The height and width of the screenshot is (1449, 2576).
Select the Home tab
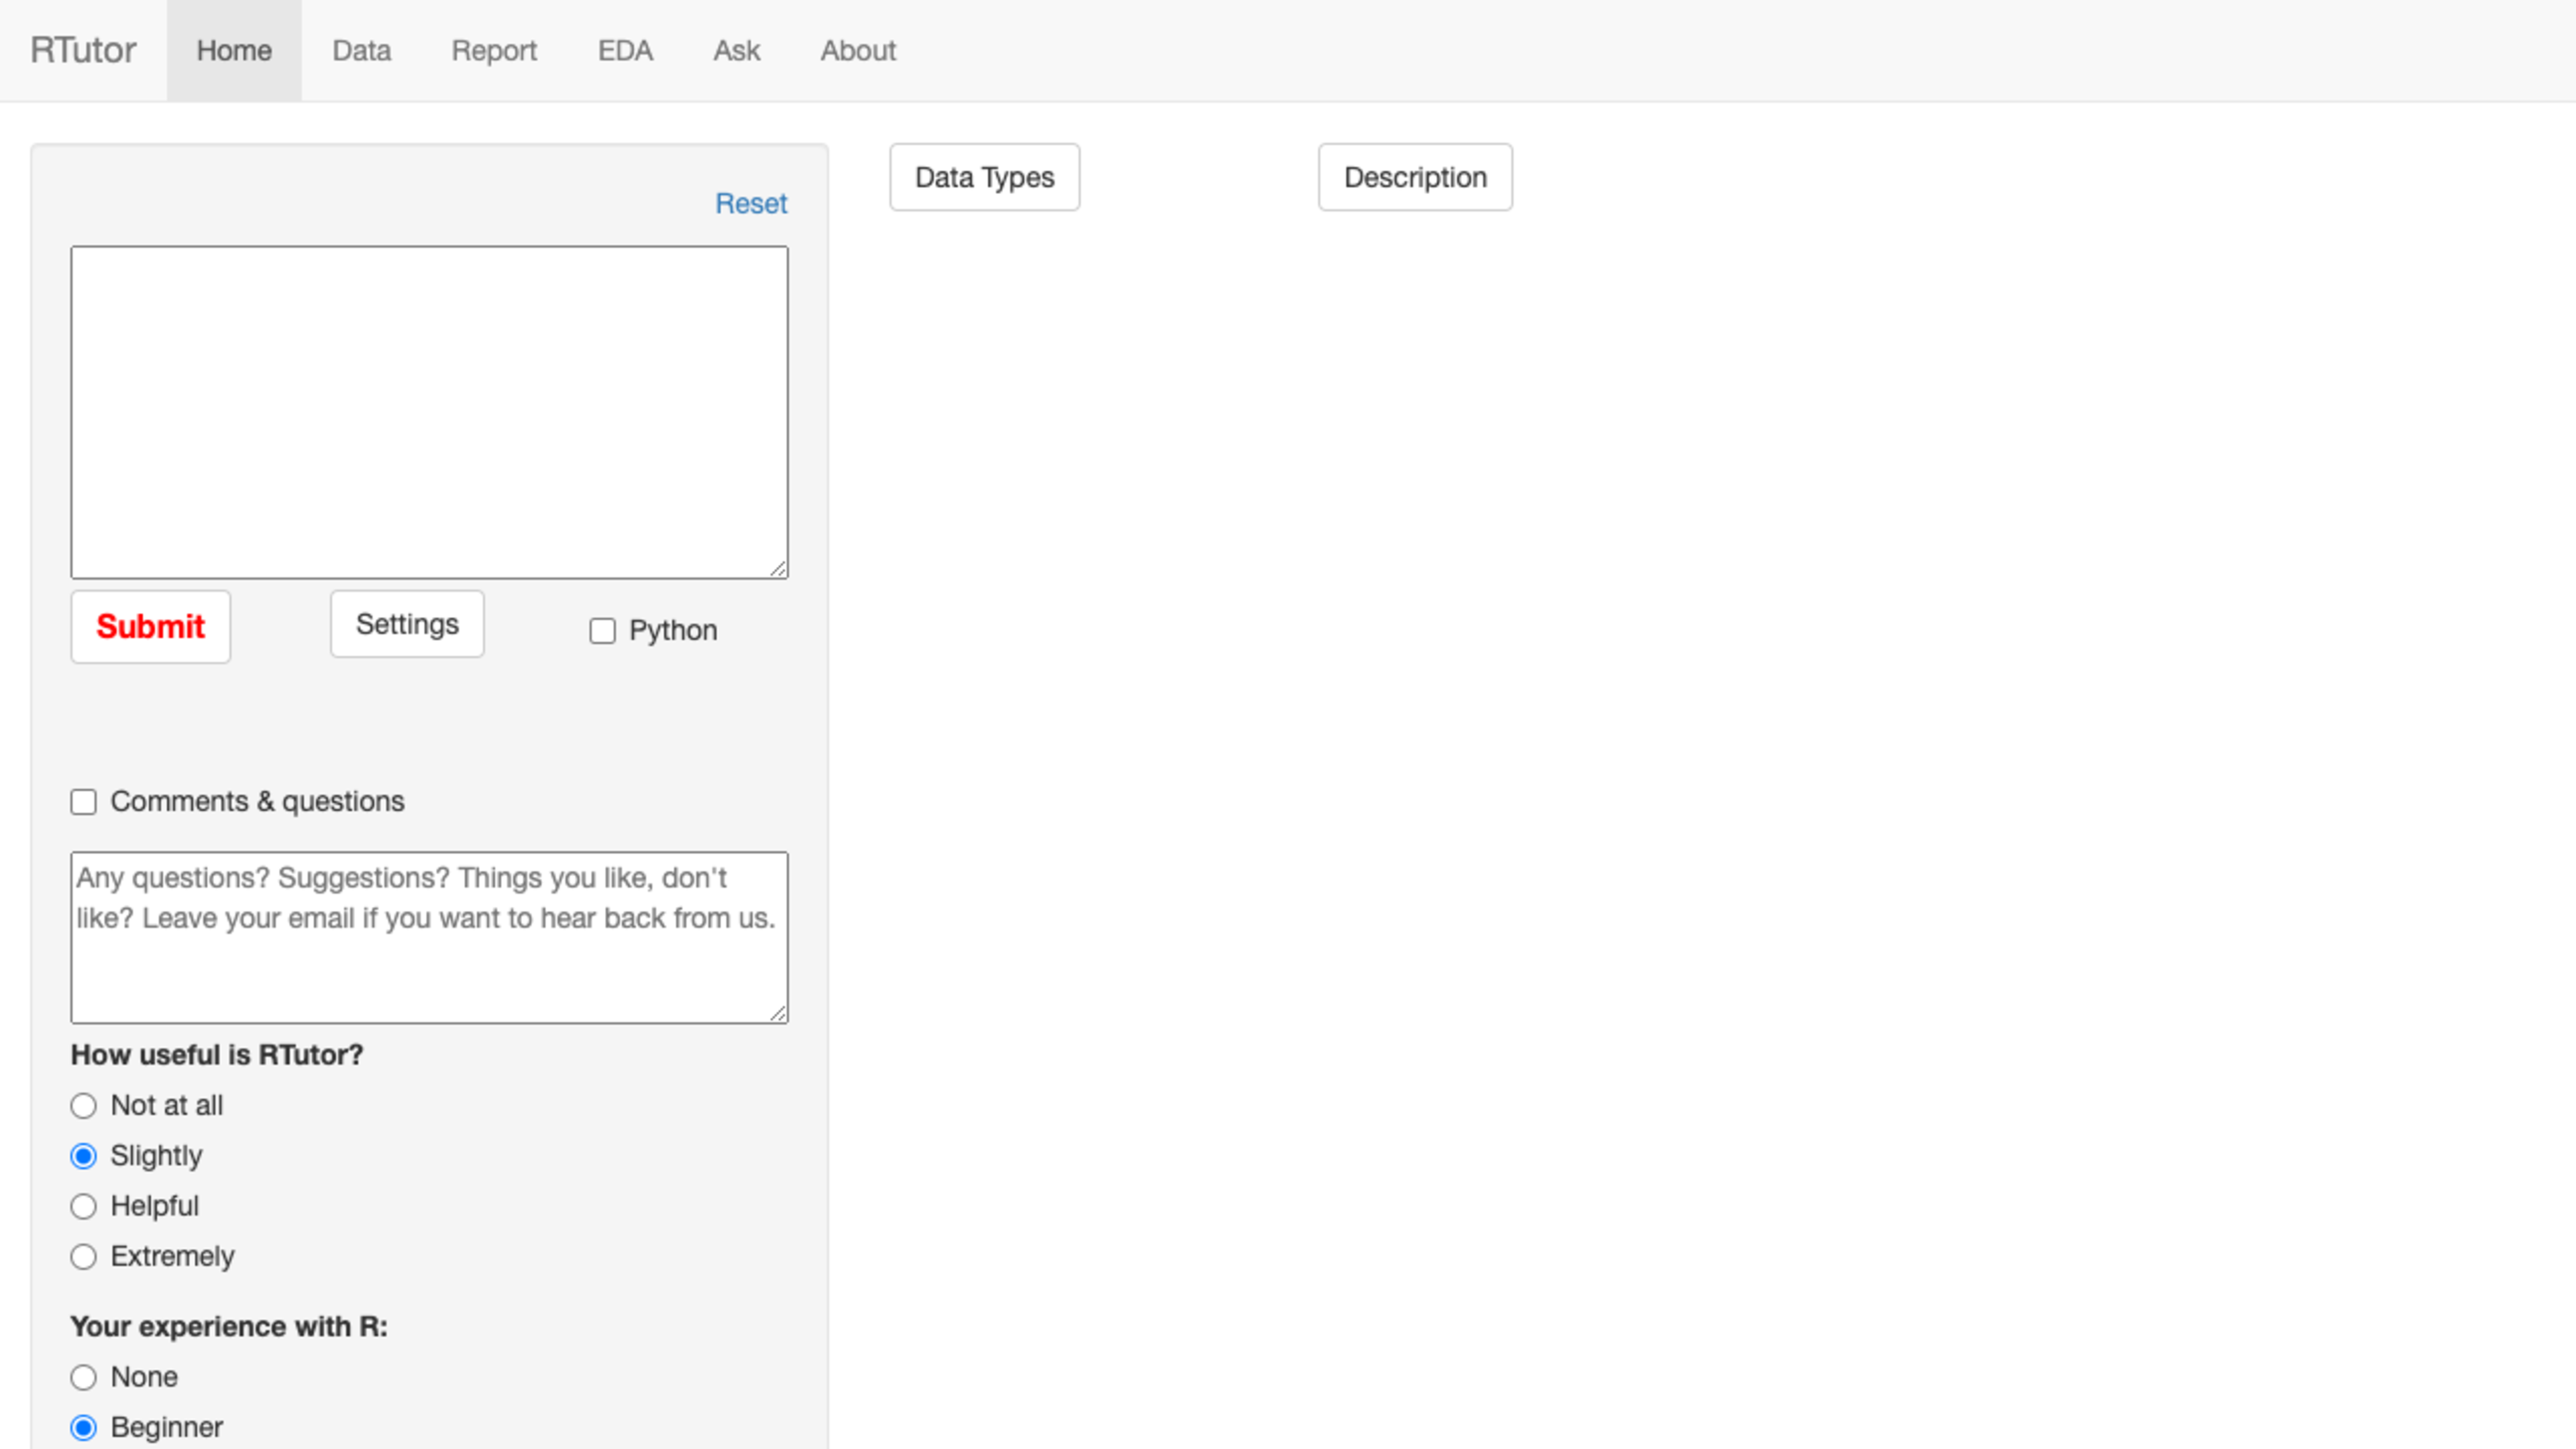[234, 50]
